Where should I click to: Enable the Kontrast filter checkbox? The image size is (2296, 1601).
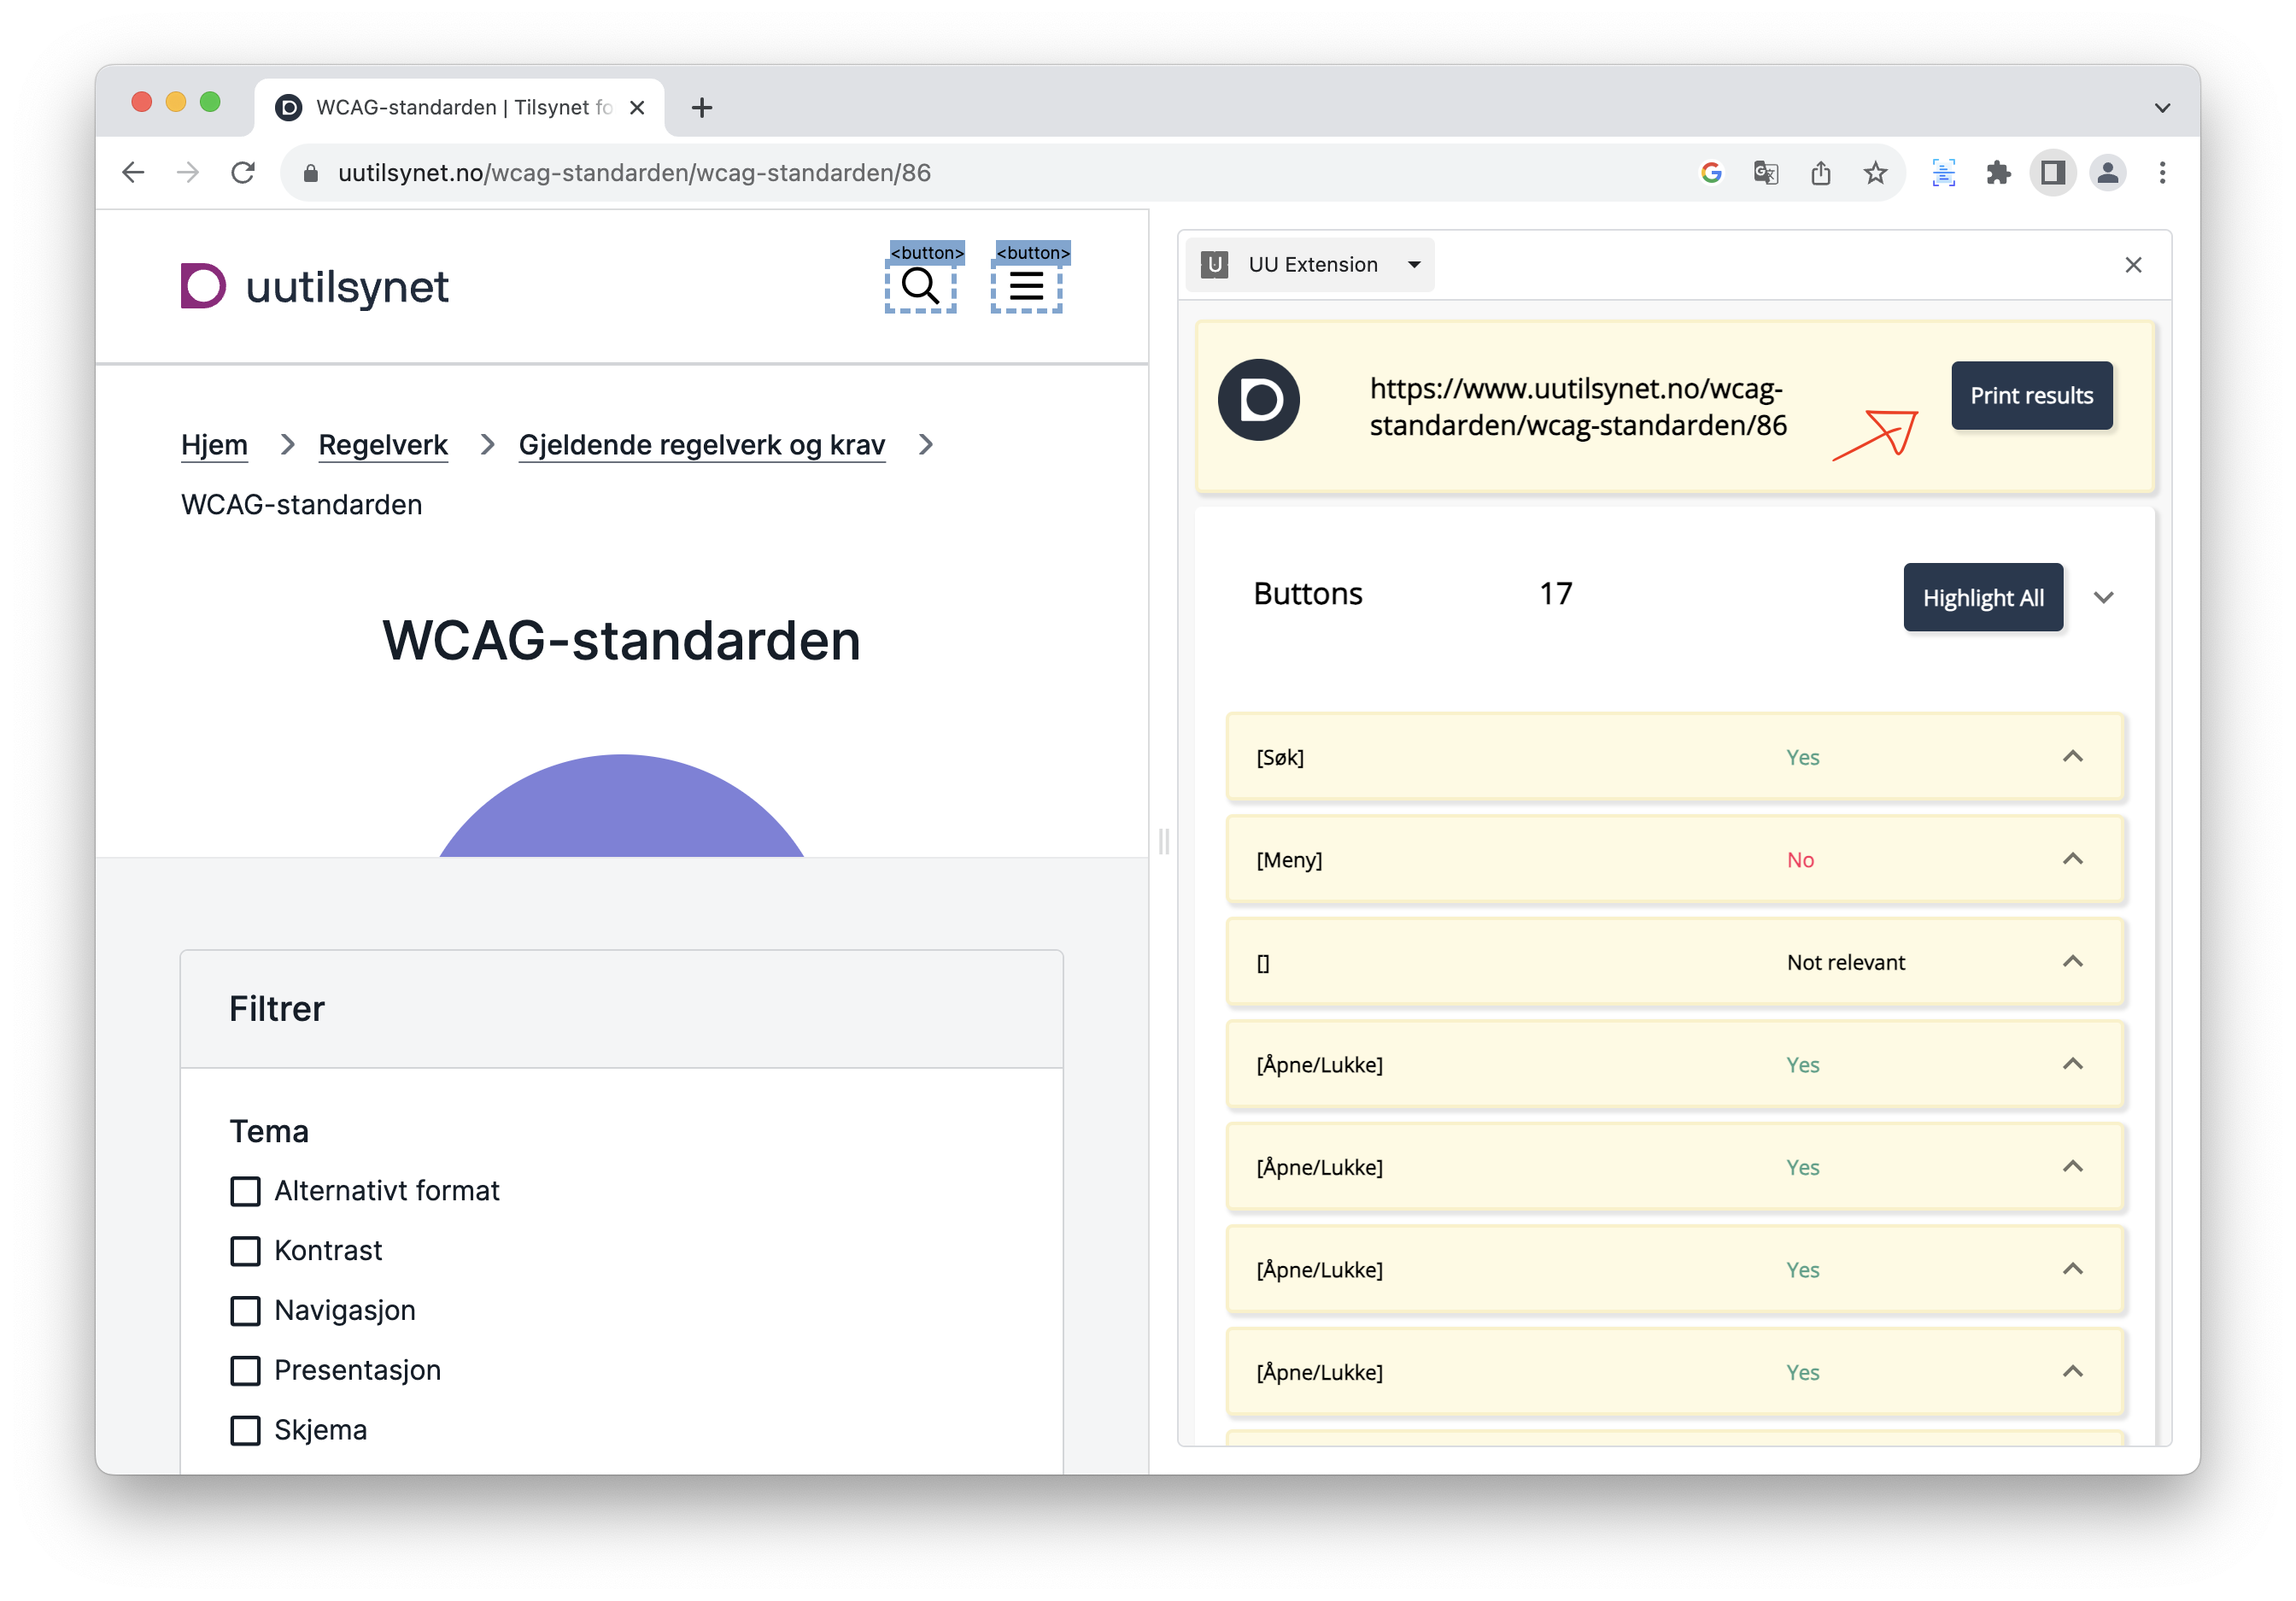click(x=245, y=1251)
